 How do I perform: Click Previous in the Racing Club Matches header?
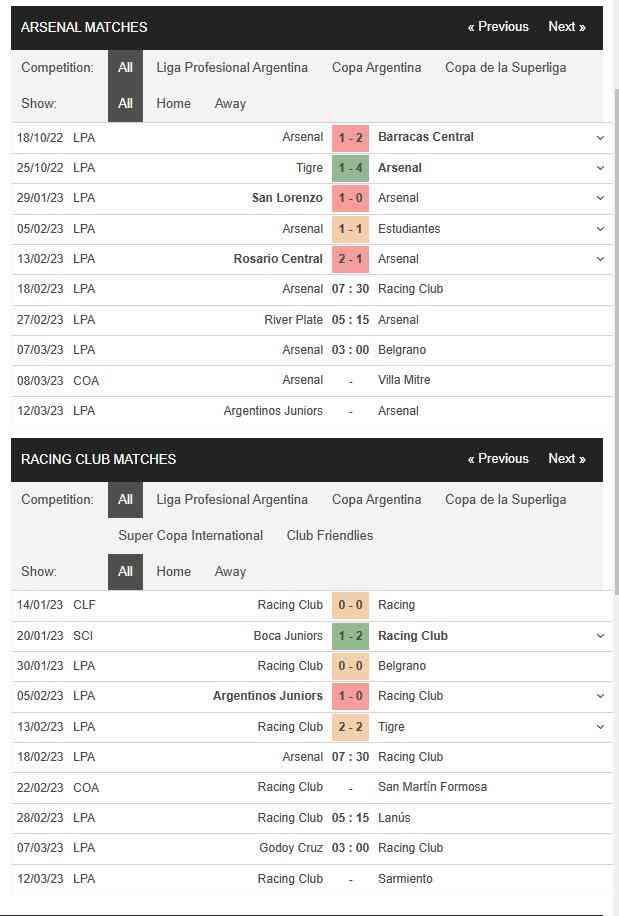point(497,458)
